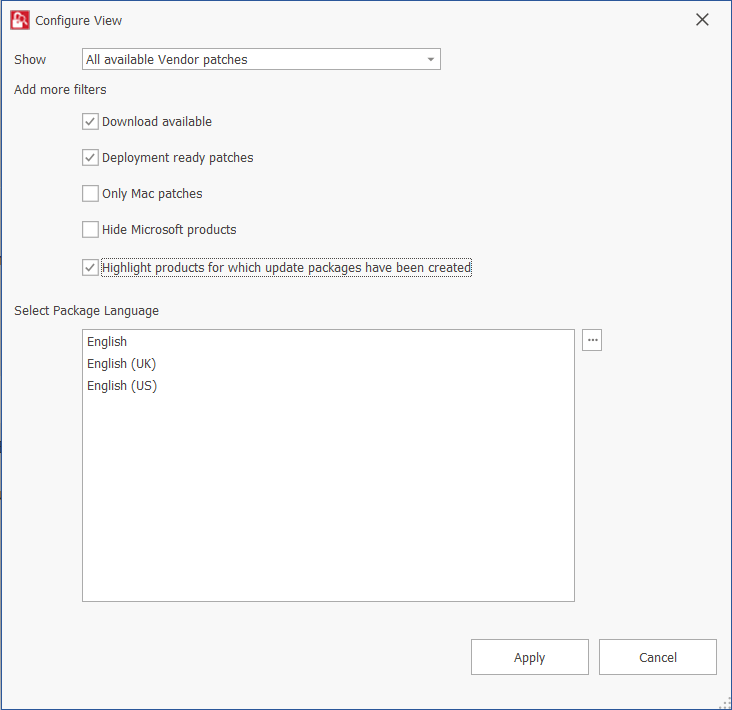Image resolution: width=732 pixels, height=710 pixels.
Task: Click the application logo in the title bar
Action: tap(19, 20)
